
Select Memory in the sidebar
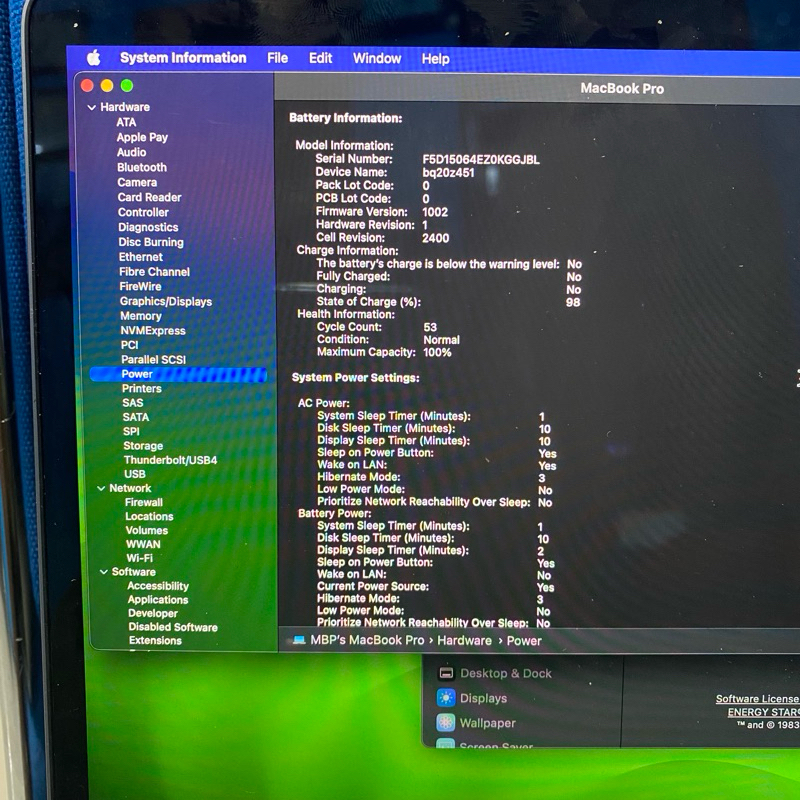[140, 316]
